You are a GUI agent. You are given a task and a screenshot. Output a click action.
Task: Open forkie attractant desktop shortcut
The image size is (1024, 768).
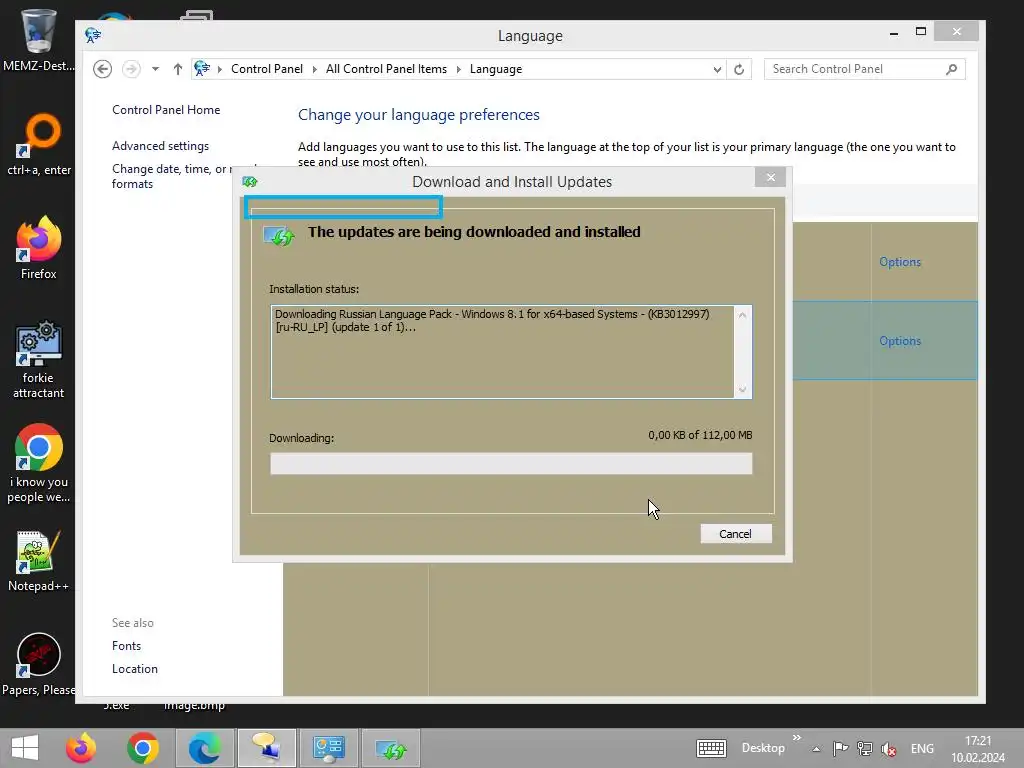39,359
